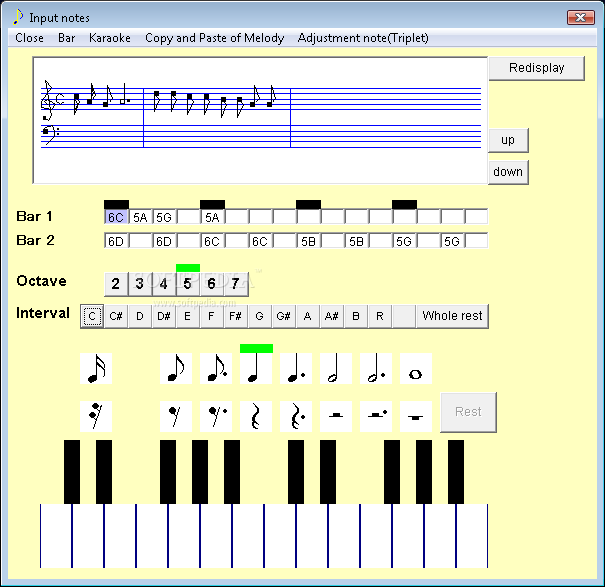Pick the R interval button
Viewport: 605px width, 587px height.
pyautogui.click(x=380, y=316)
